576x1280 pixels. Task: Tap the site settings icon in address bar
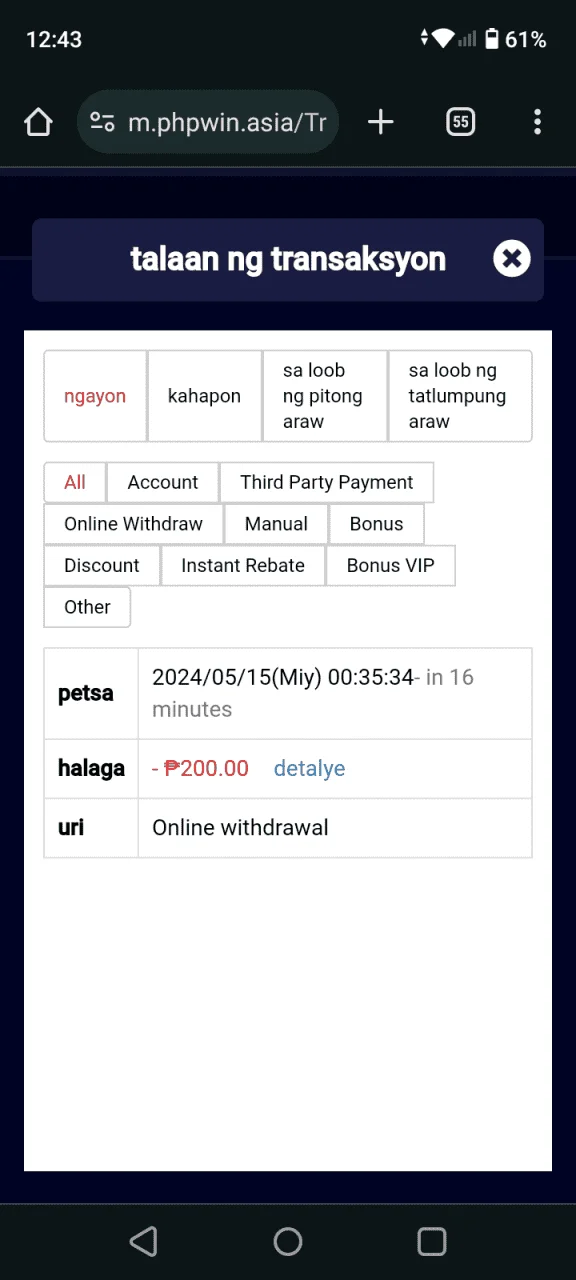click(102, 122)
